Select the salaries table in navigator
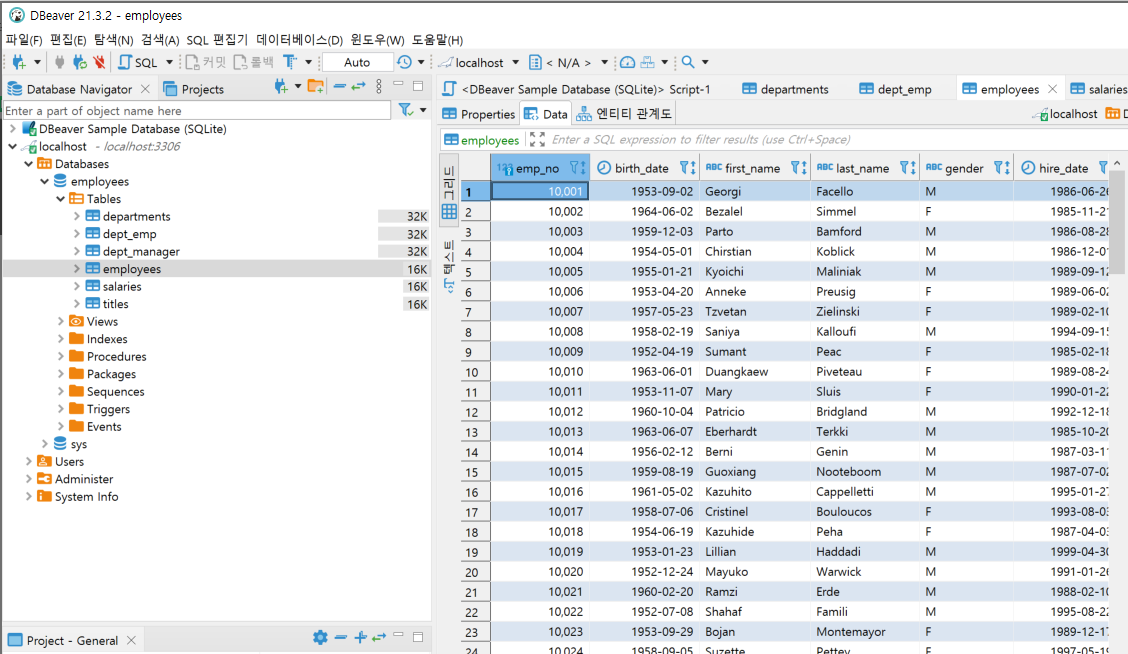 [122, 286]
